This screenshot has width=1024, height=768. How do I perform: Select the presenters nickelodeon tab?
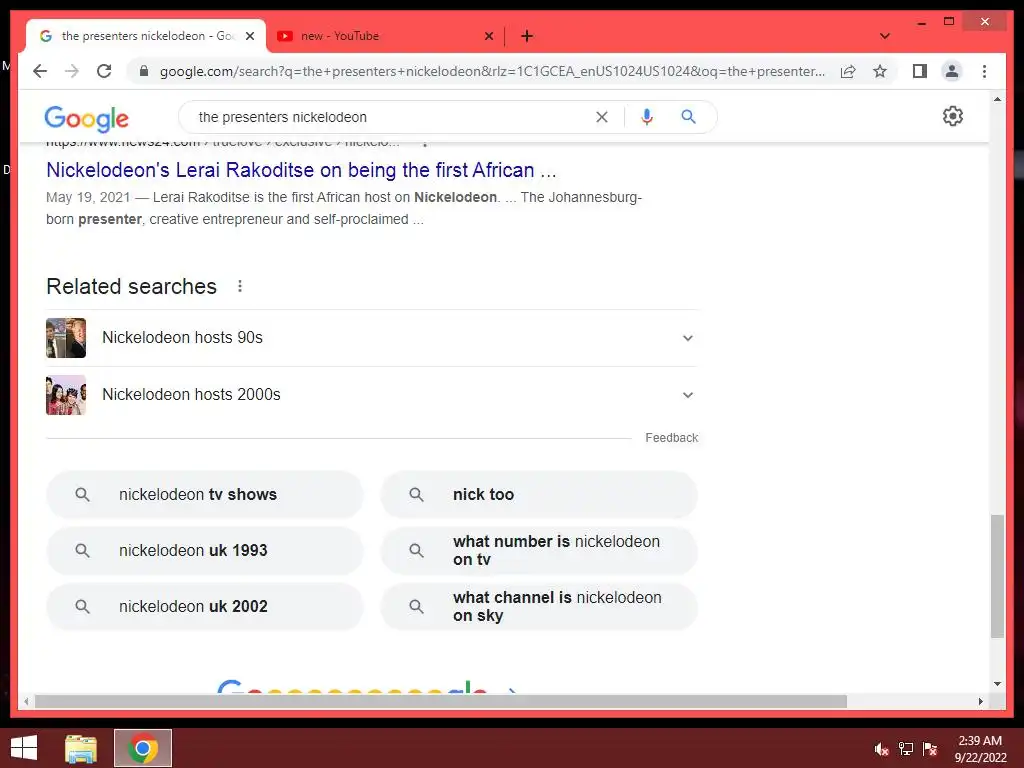coord(147,36)
